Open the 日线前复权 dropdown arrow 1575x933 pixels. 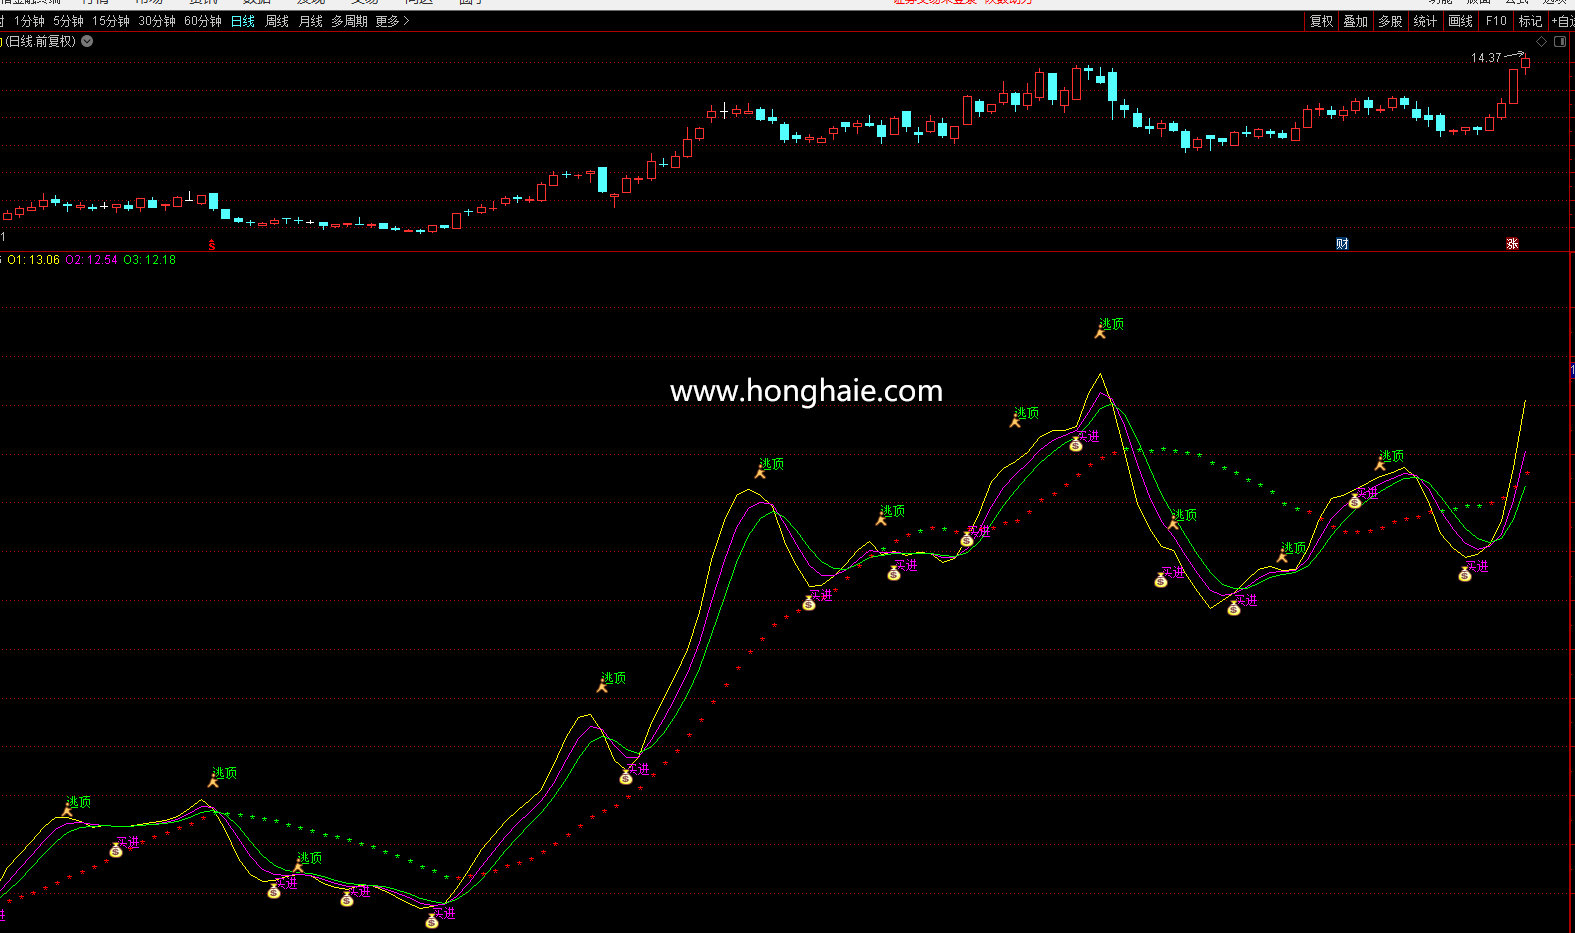(87, 42)
